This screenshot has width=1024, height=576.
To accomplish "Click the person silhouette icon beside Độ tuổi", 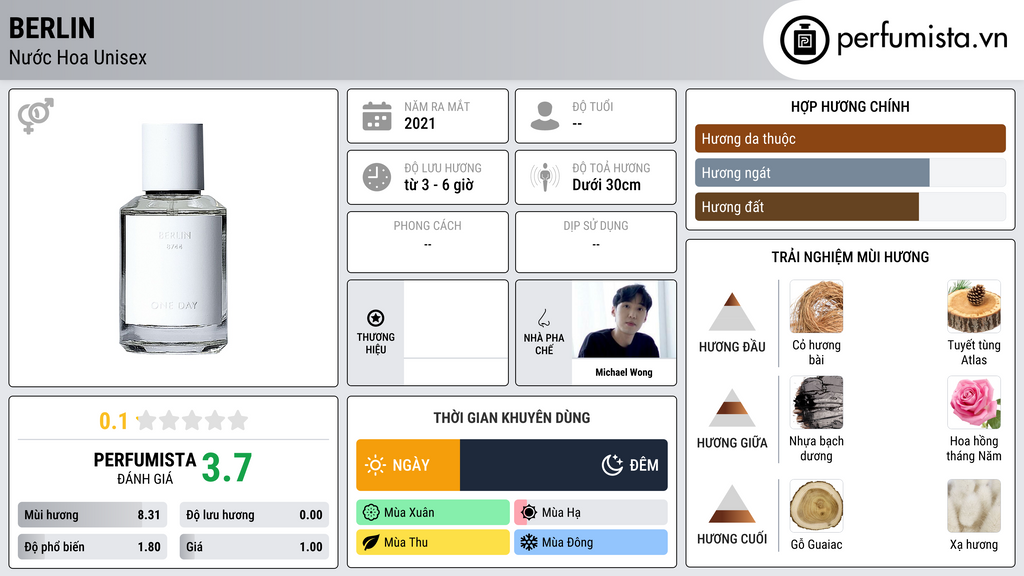I will coord(545,116).
